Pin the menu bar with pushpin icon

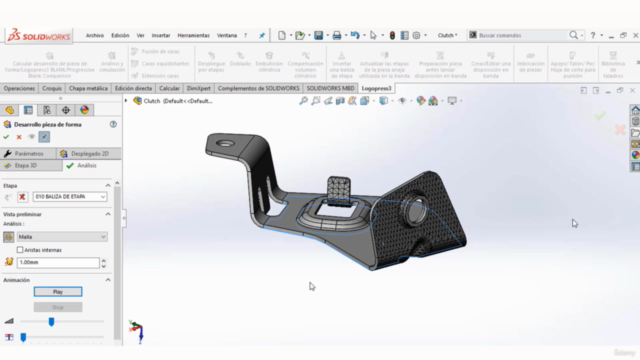coord(262,36)
